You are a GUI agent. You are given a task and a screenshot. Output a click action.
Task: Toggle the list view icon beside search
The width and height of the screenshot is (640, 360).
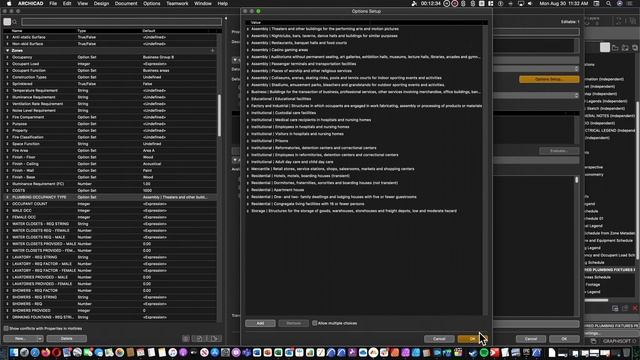(x=7, y=22)
